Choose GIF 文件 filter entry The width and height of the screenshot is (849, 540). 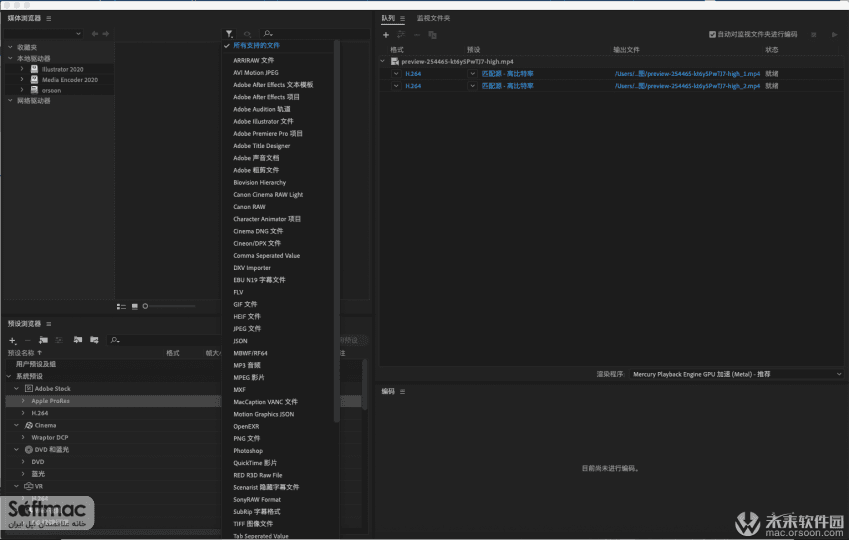click(x=245, y=304)
